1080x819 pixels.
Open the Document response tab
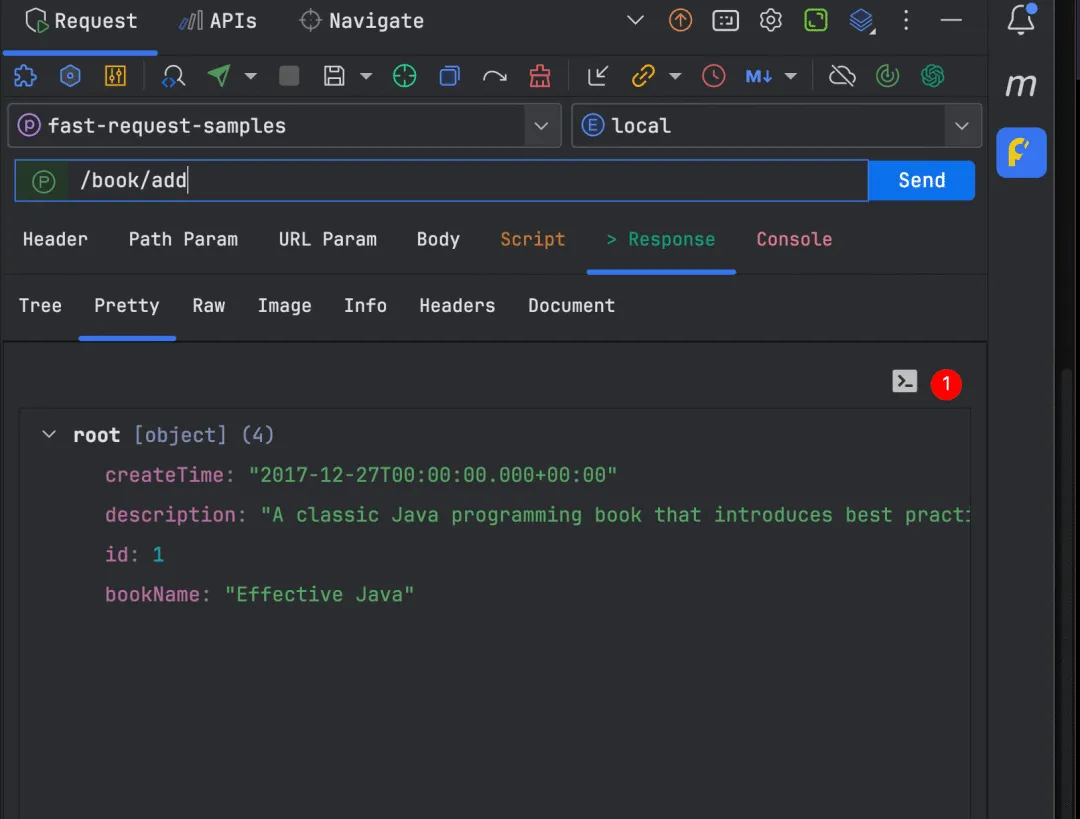point(572,306)
